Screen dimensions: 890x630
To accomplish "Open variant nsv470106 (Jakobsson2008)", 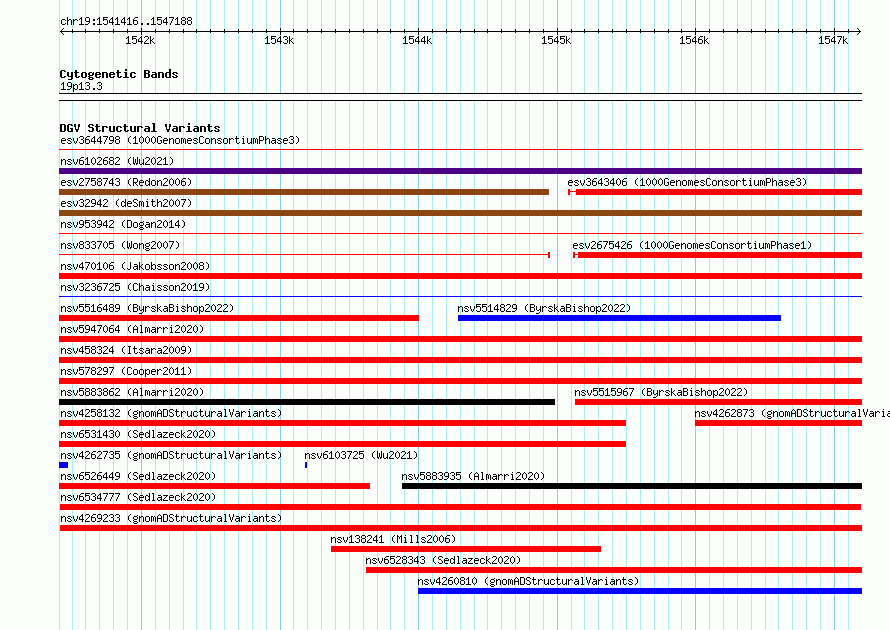I will pyautogui.click(x=135, y=266).
